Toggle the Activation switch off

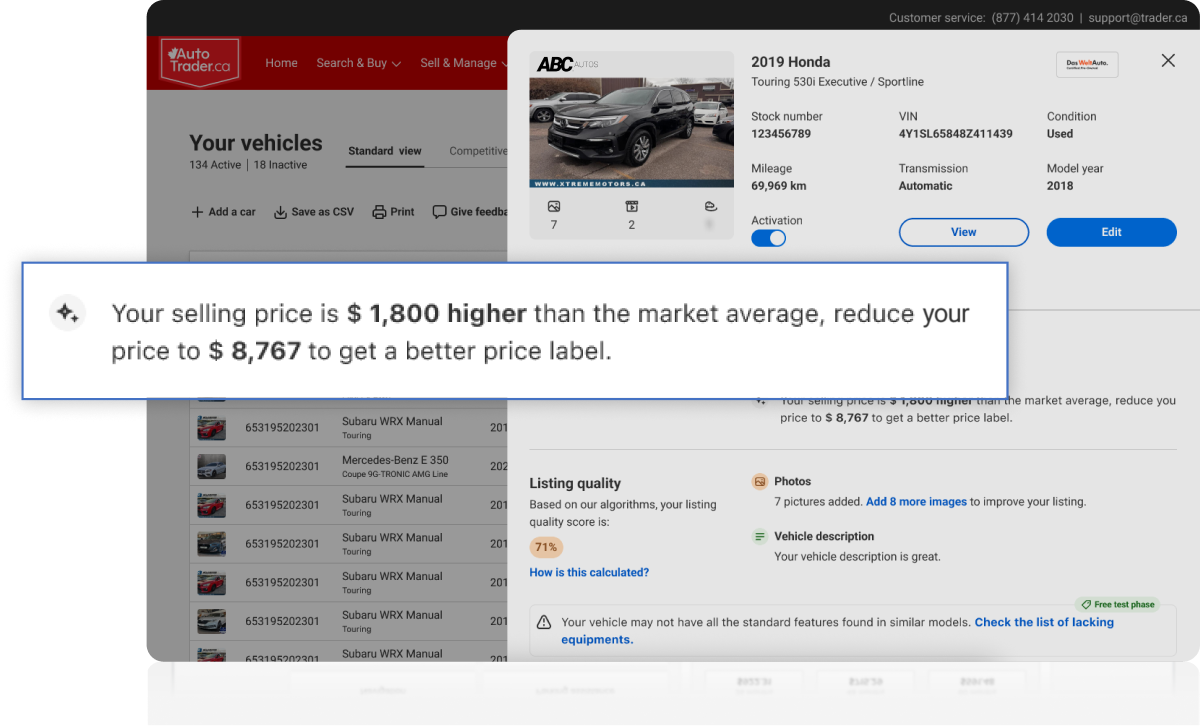click(x=768, y=238)
